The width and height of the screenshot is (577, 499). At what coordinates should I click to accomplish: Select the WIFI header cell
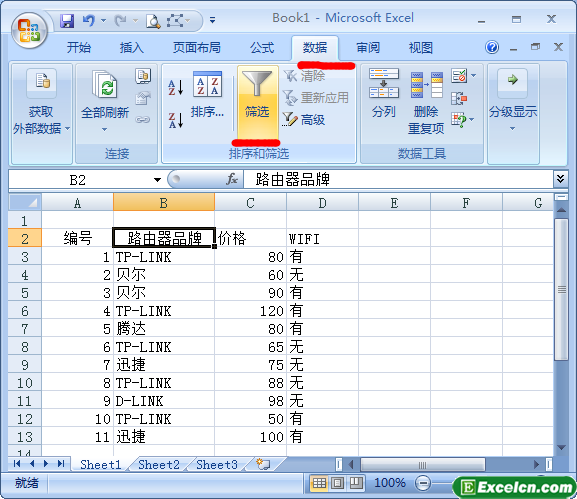[322, 238]
